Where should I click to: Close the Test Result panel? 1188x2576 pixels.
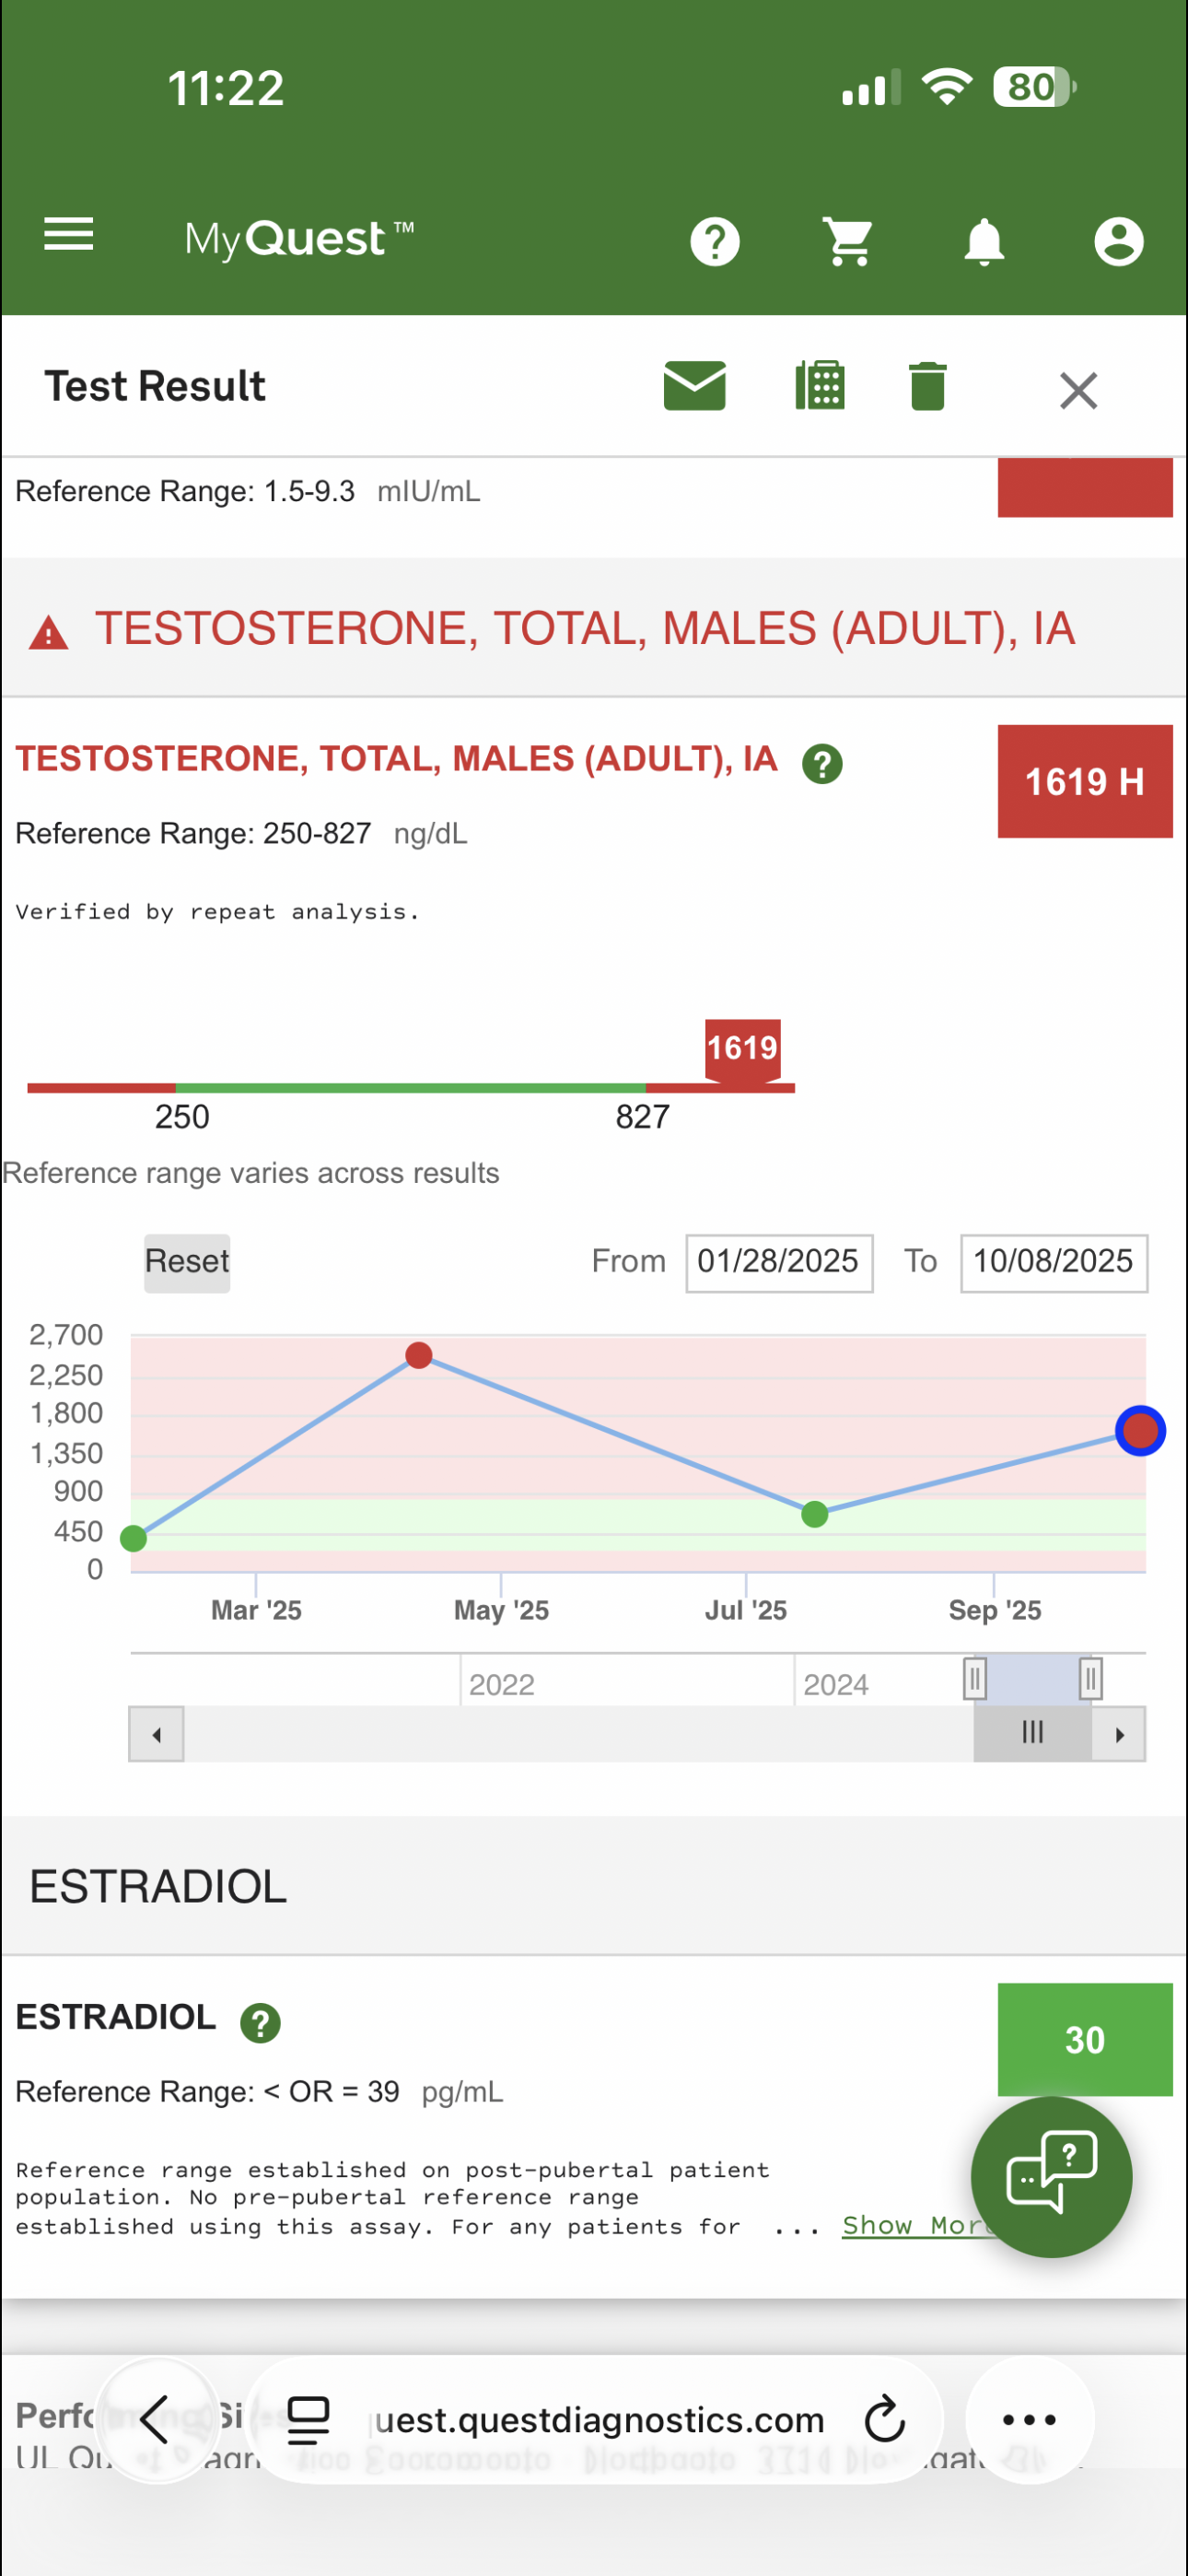[x=1078, y=390]
